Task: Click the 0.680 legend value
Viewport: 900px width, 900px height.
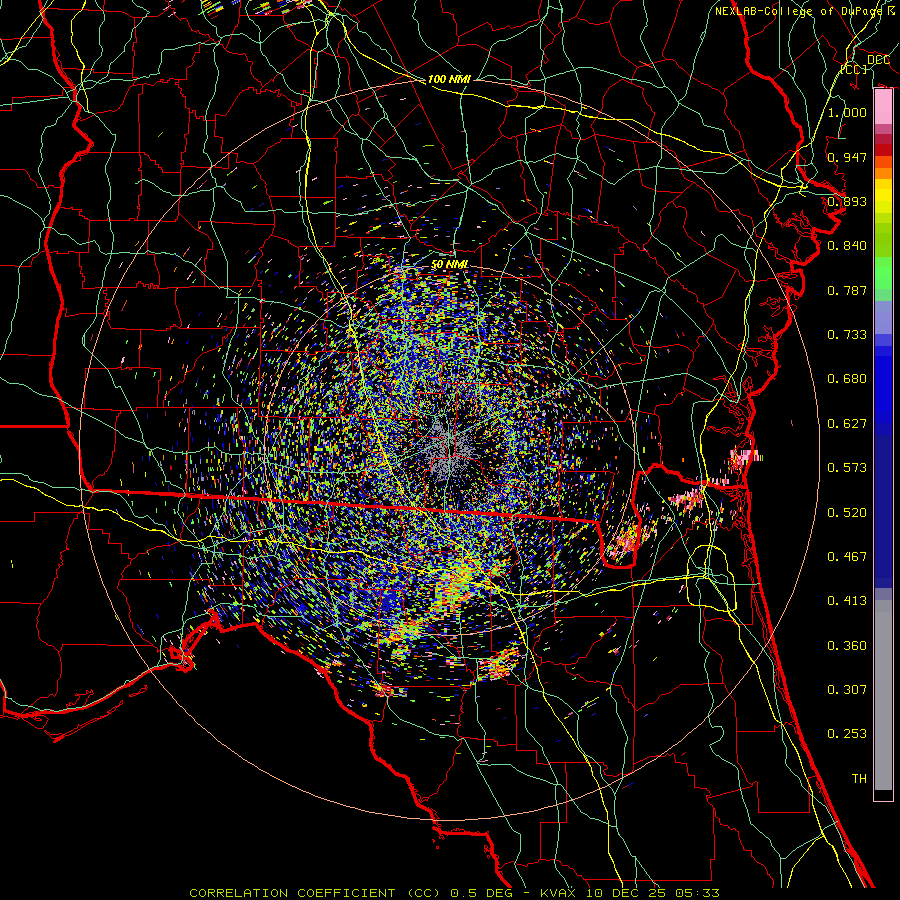Action: pyautogui.click(x=847, y=379)
